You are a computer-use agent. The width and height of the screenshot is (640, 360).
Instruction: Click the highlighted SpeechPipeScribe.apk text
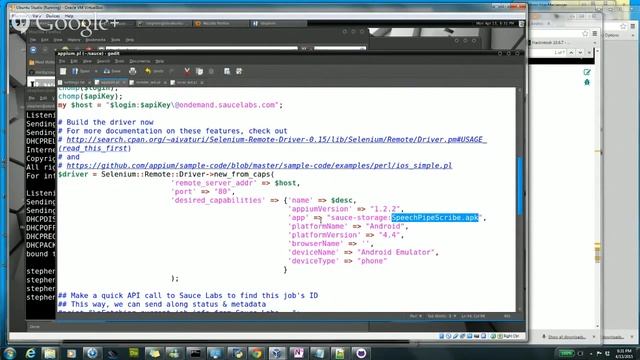coord(435,218)
